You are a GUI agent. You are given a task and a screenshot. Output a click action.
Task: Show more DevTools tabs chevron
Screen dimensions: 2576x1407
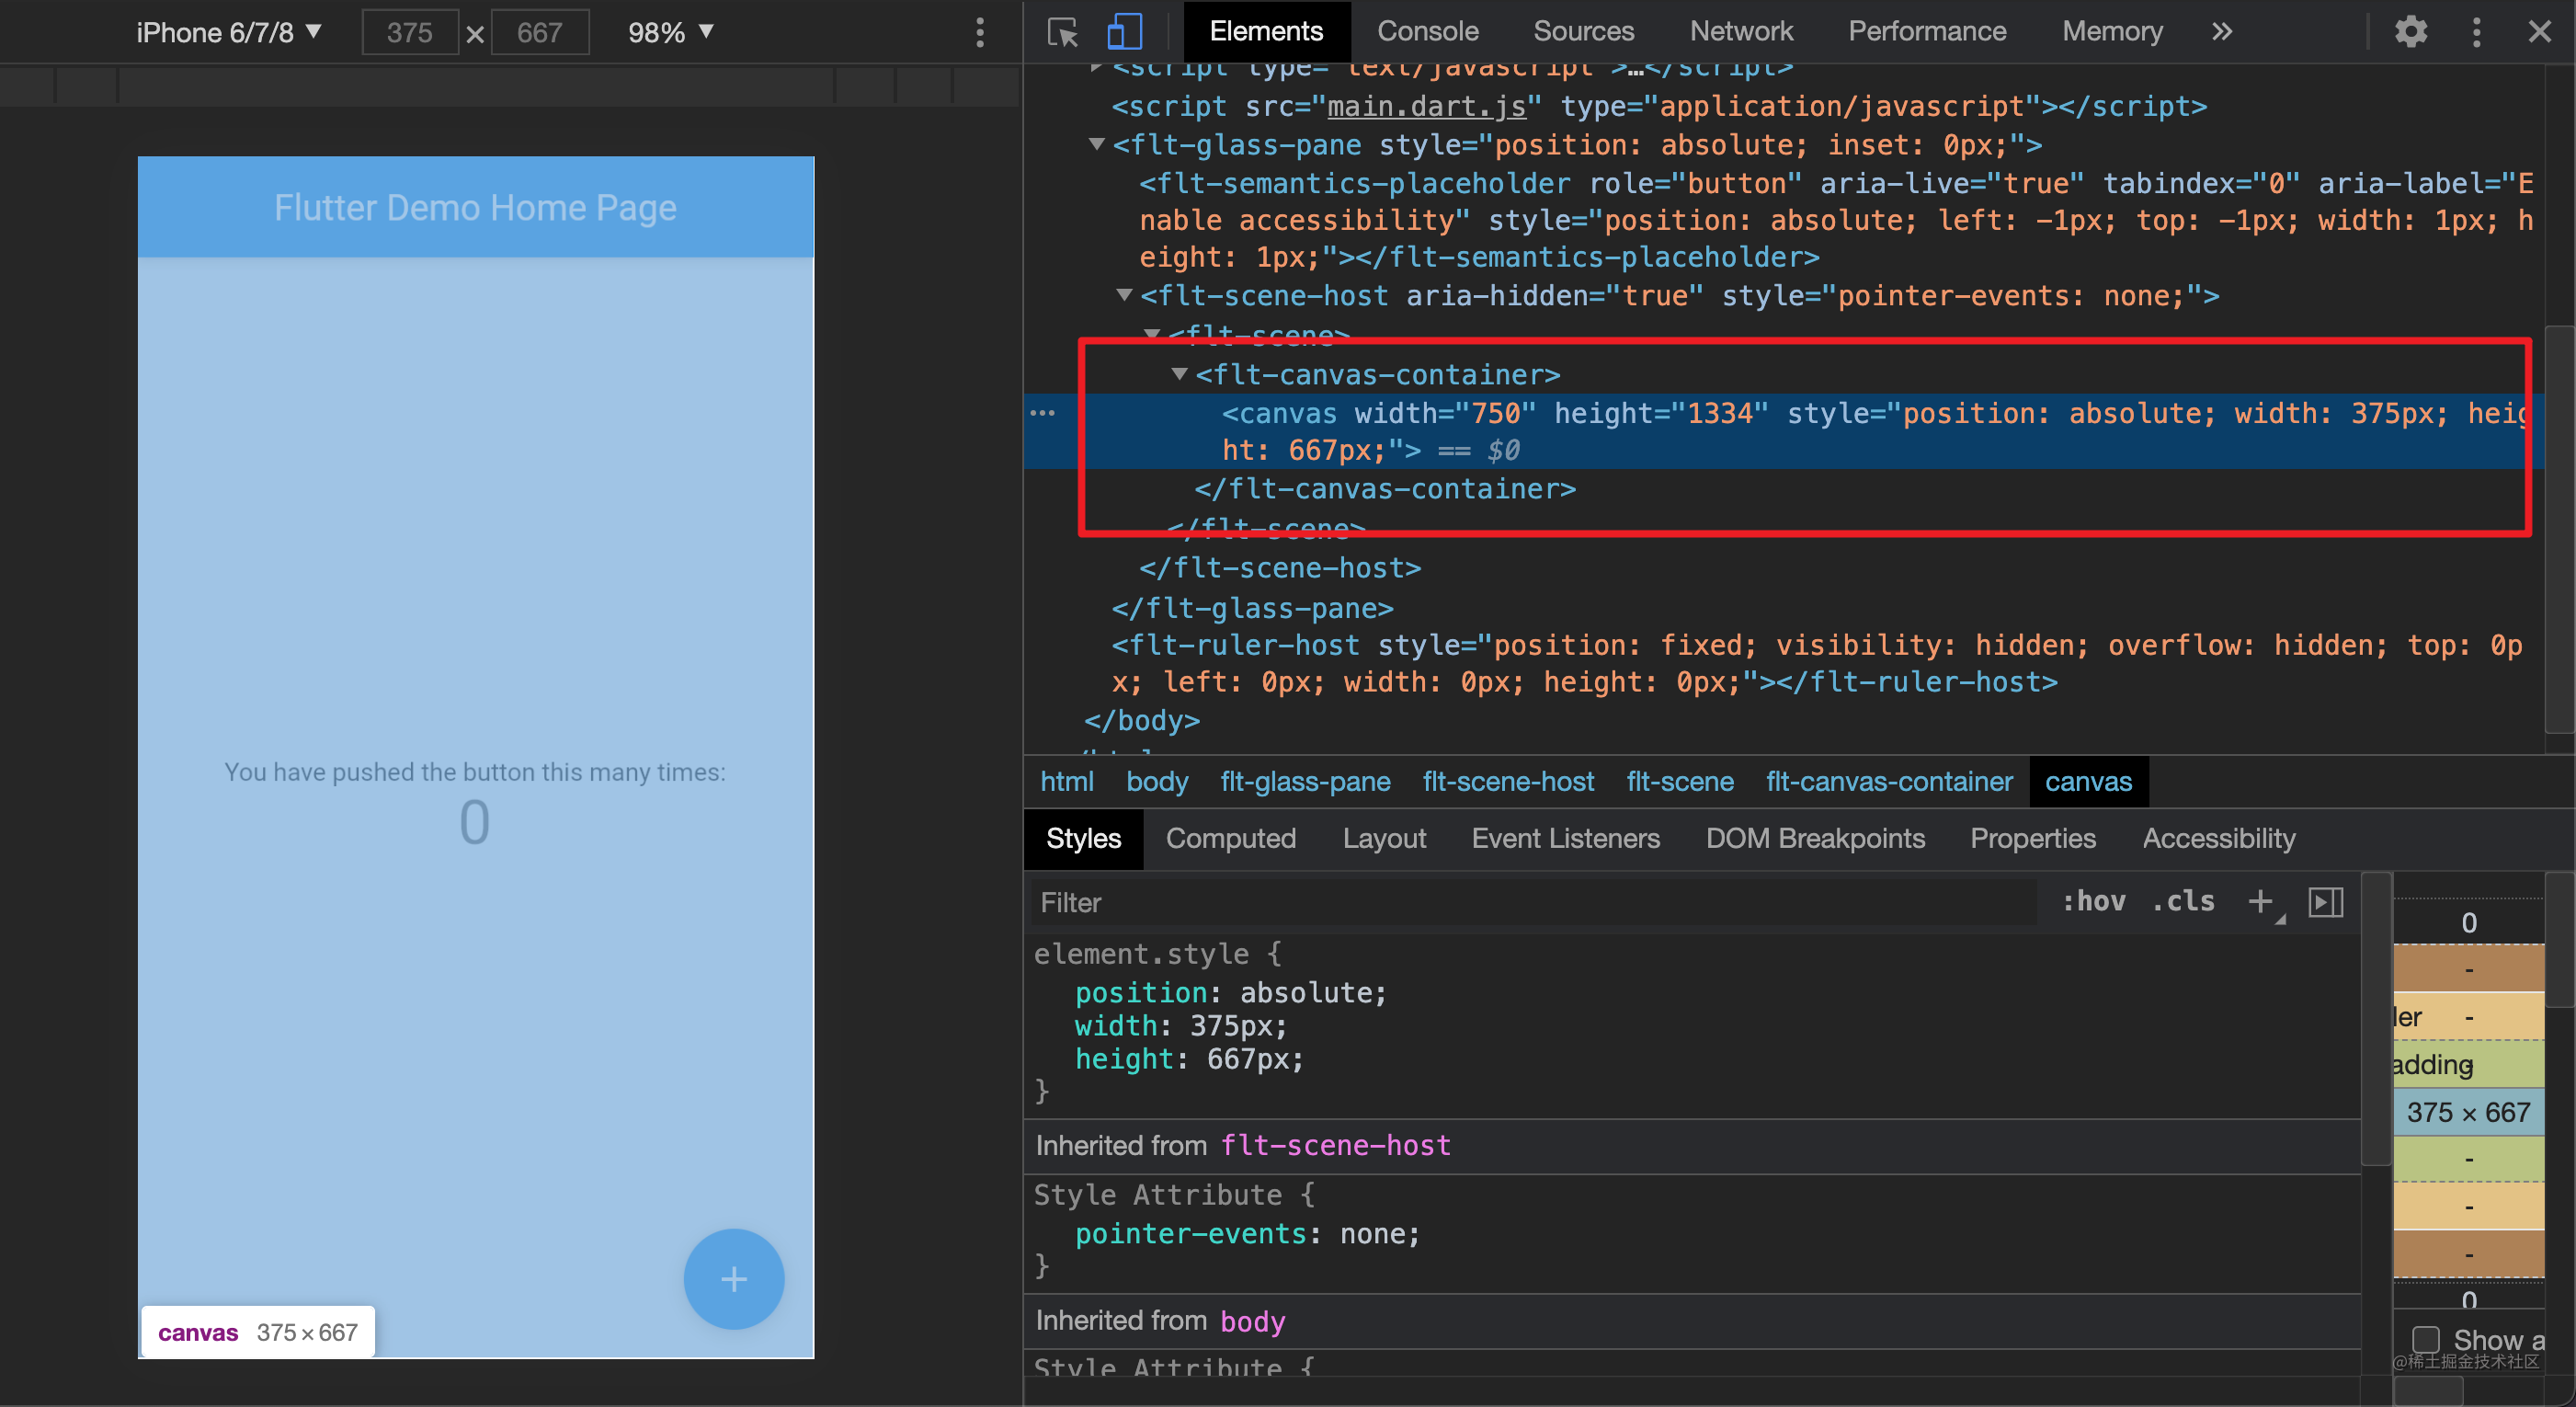[x=2221, y=32]
